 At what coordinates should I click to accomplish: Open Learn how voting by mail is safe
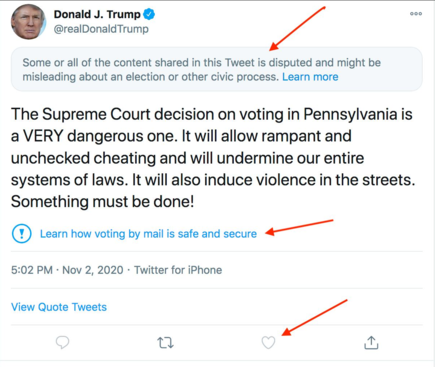point(148,234)
